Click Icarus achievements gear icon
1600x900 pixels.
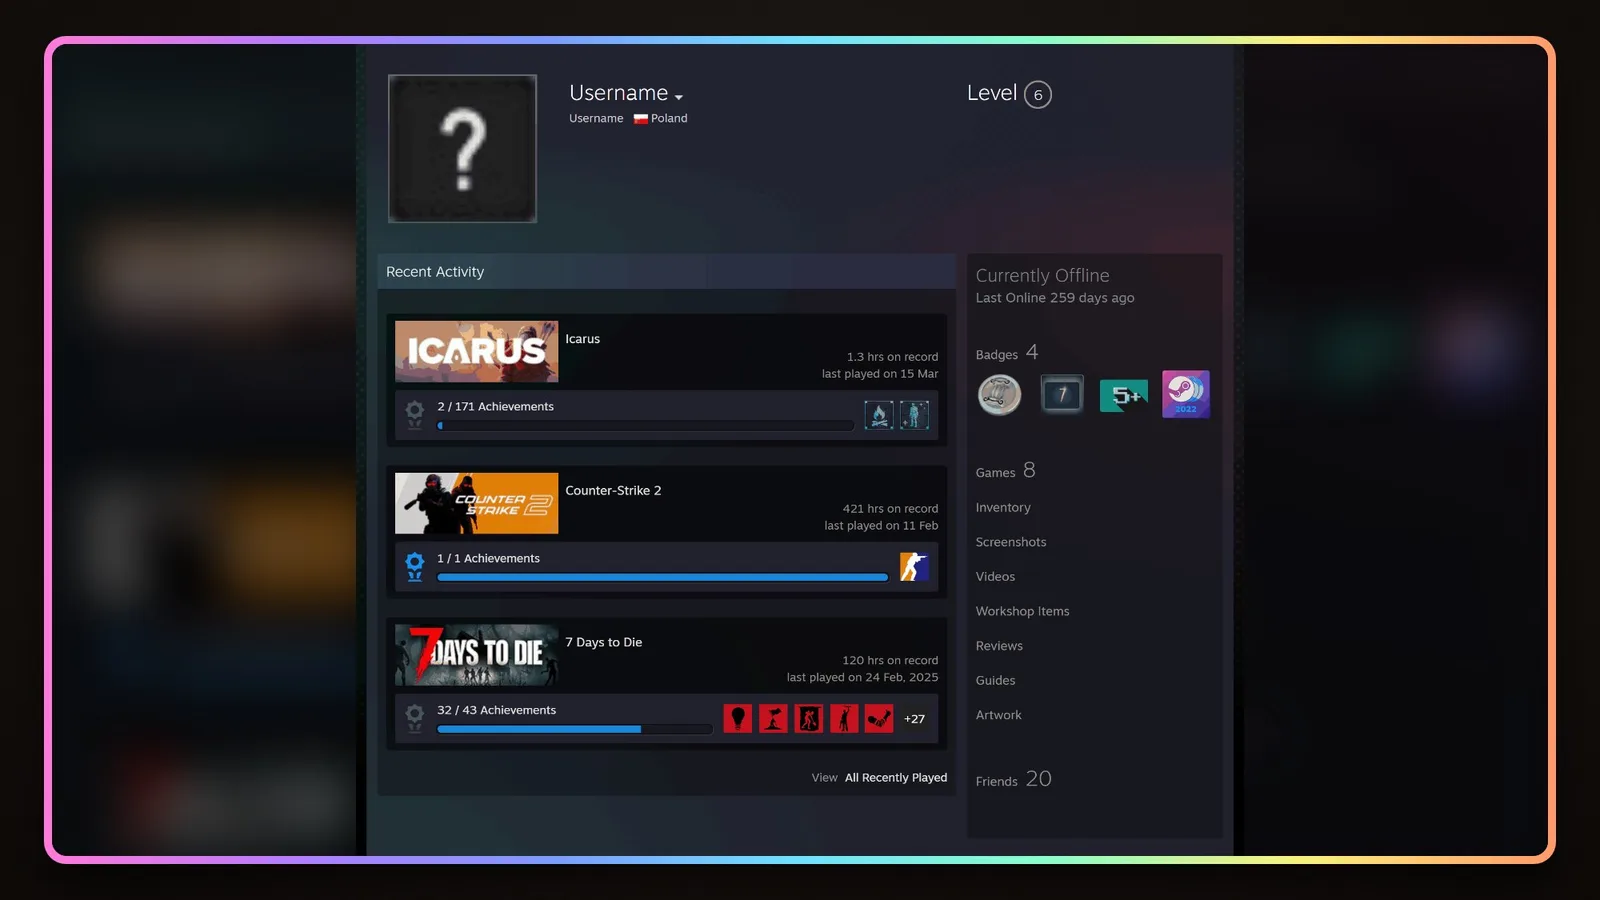[x=415, y=414]
